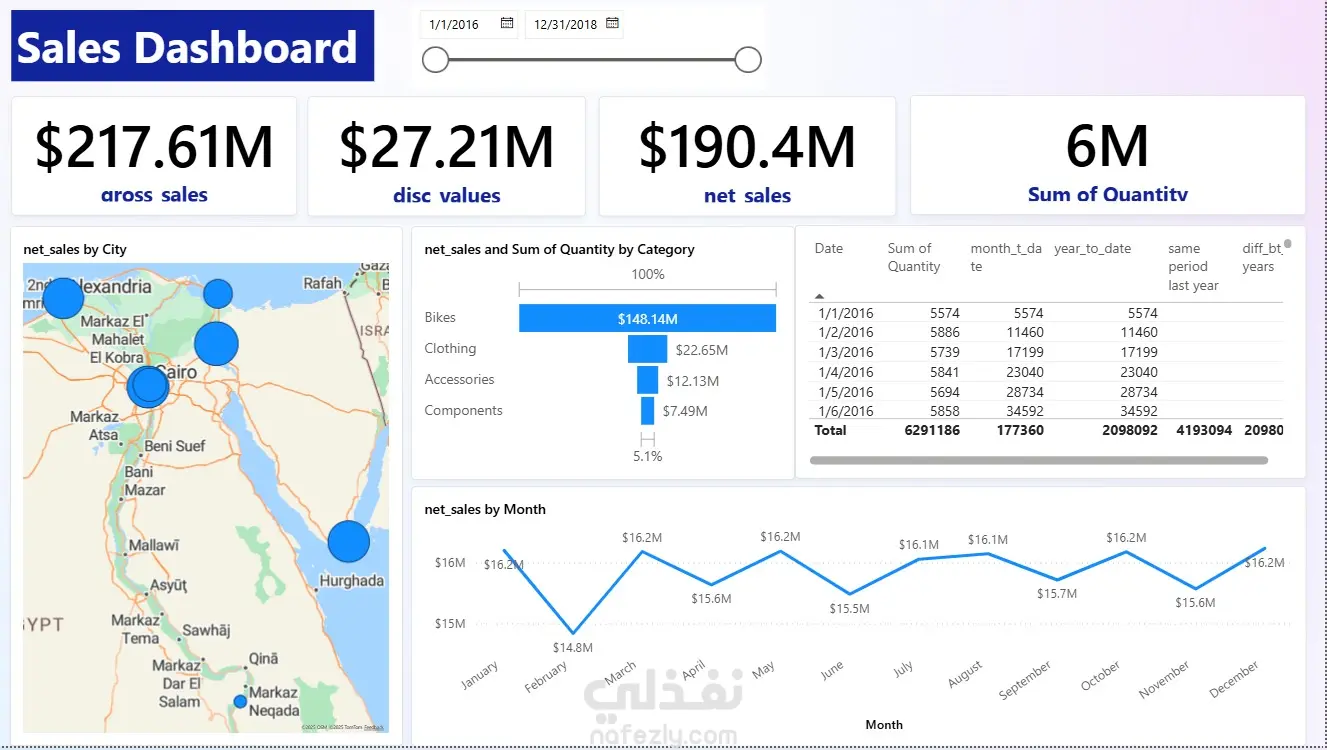Click the year_to_date column header

(x=1092, y=248)
